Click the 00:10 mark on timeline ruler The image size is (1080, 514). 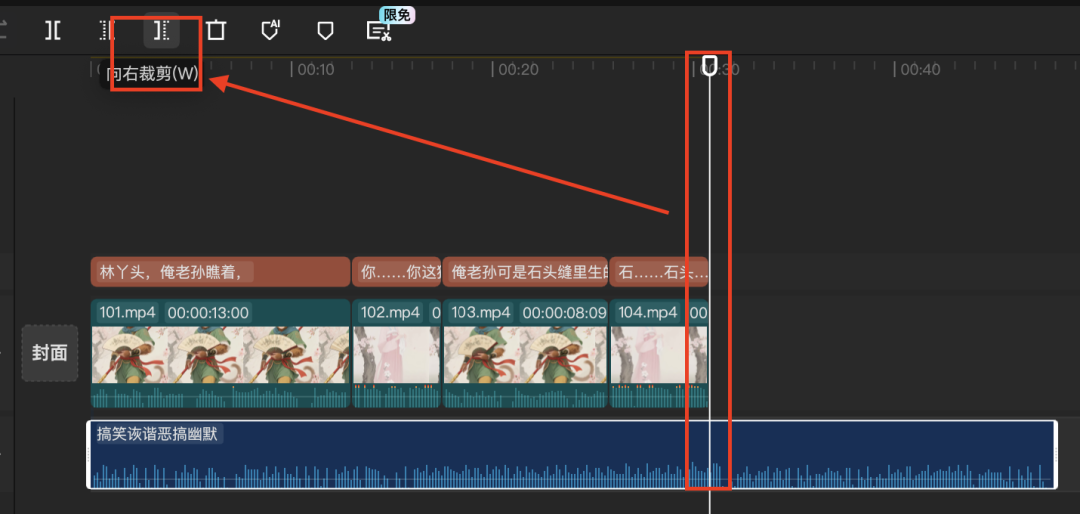313,70
